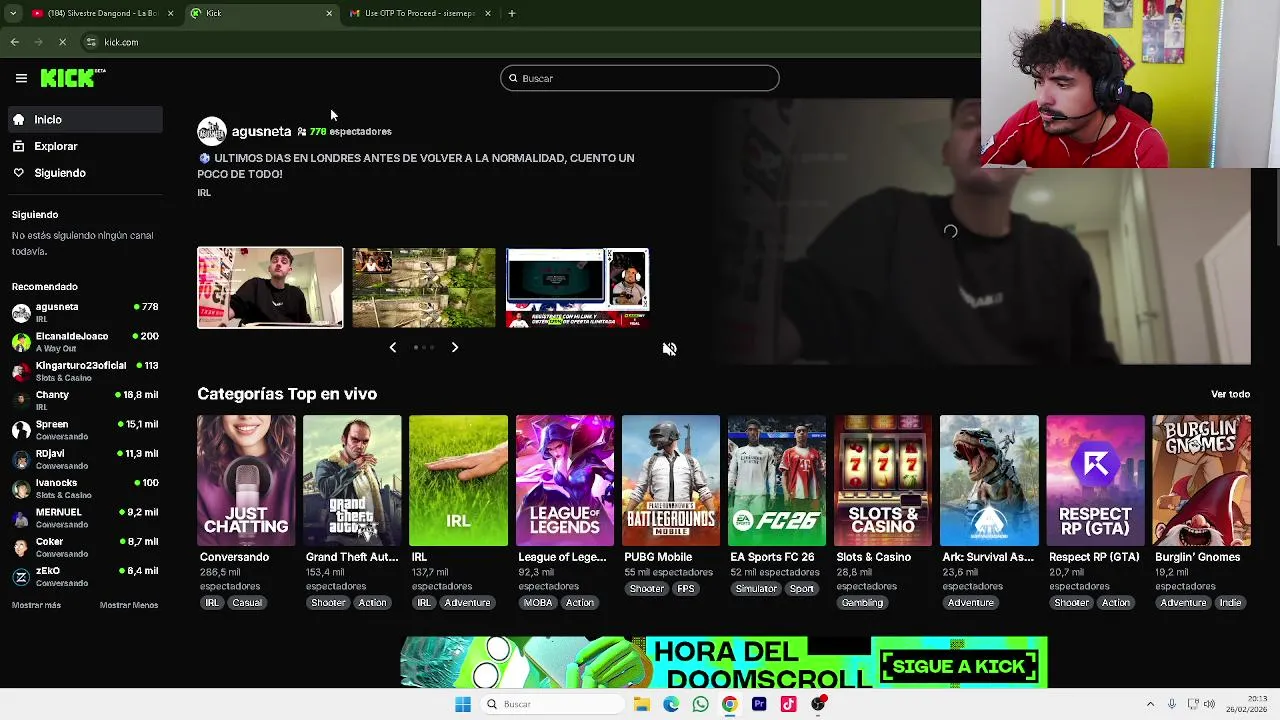Screen dimensions: 1280x720
Task: Click the MOBA tag under League of Legends
Action: pos(538,603)
